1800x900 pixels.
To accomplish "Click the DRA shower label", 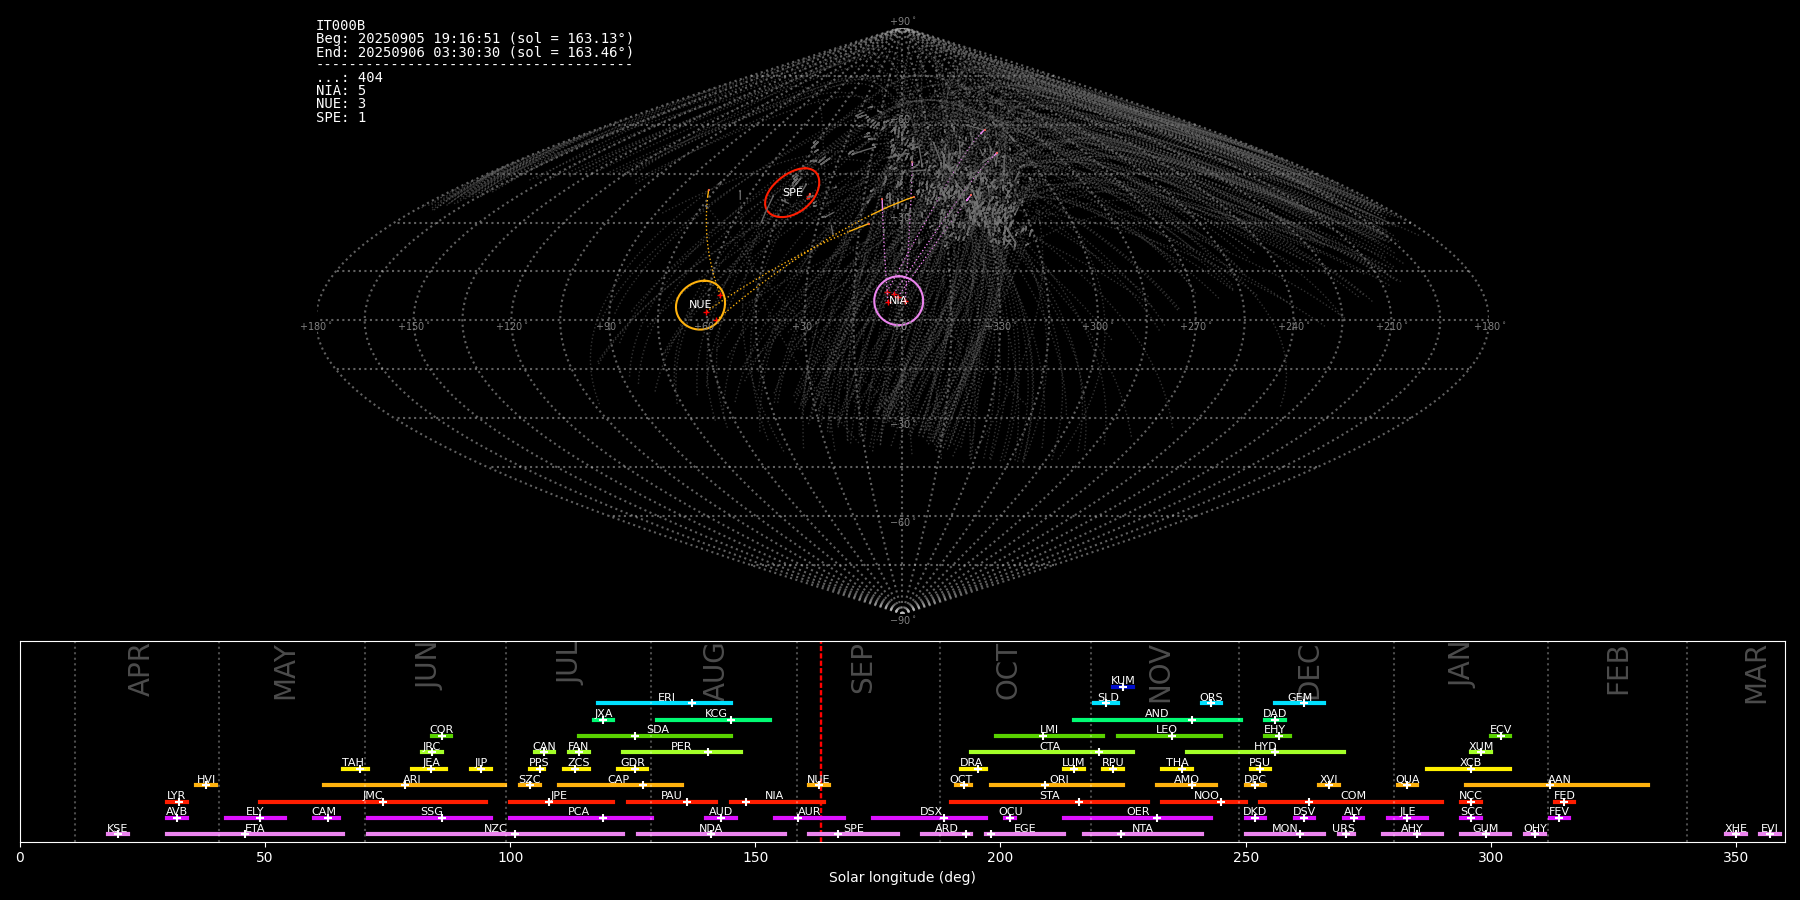I will [971, 763].
